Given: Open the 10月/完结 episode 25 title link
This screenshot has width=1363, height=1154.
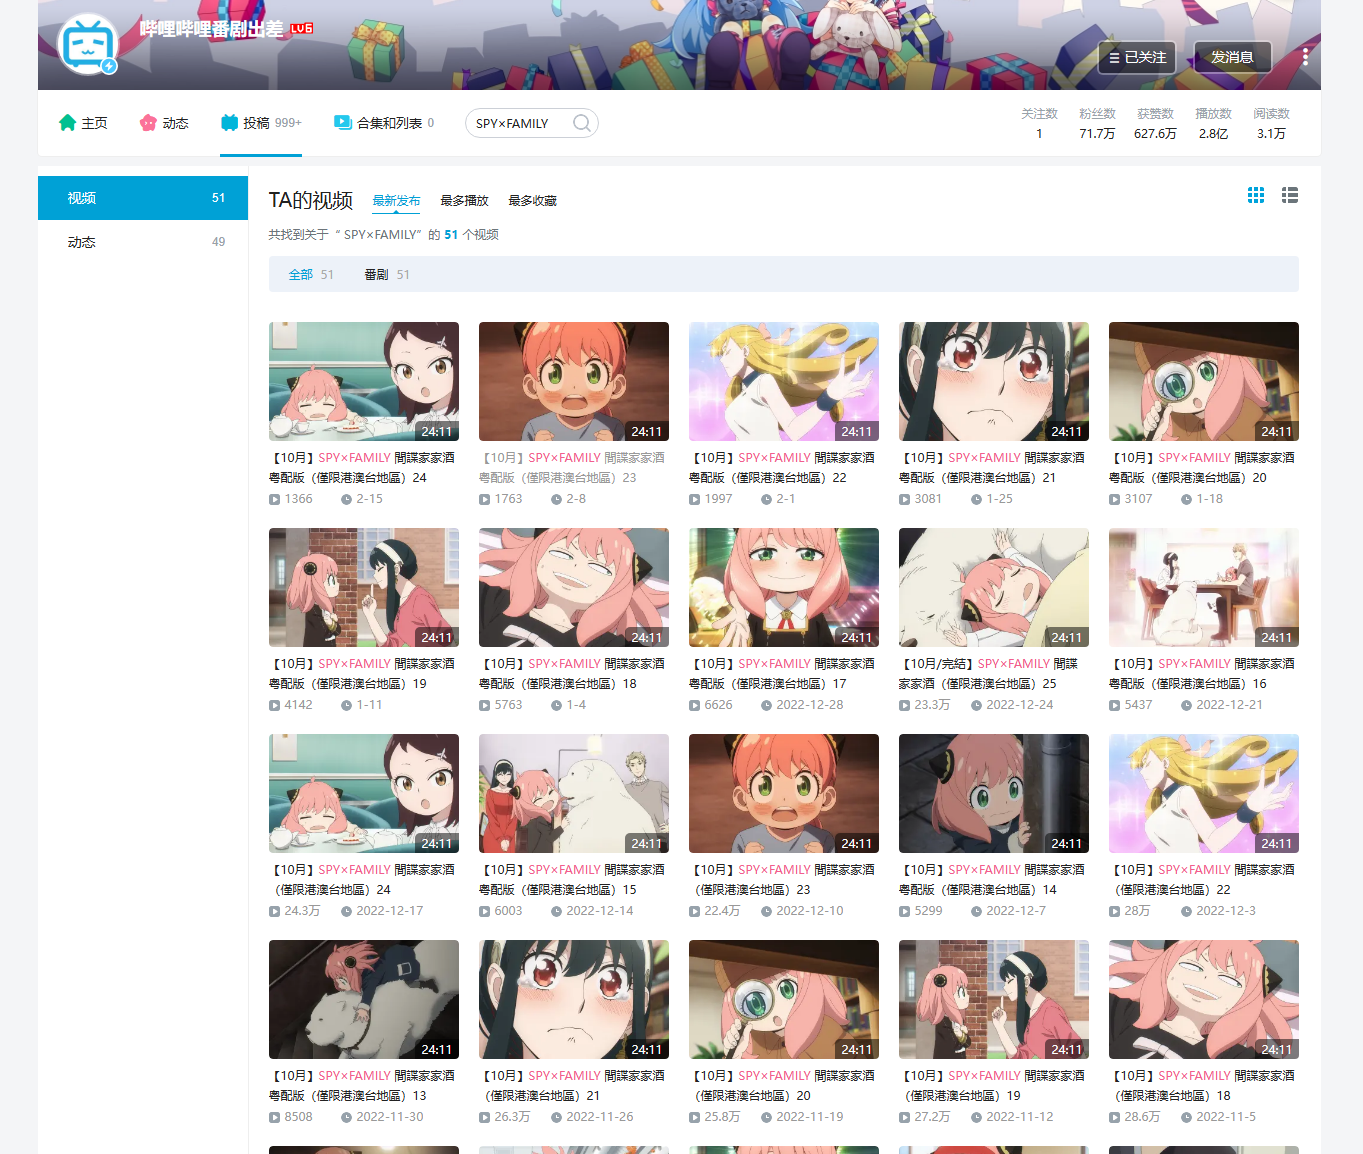Looking at the screenshot, I should (994, 674).
